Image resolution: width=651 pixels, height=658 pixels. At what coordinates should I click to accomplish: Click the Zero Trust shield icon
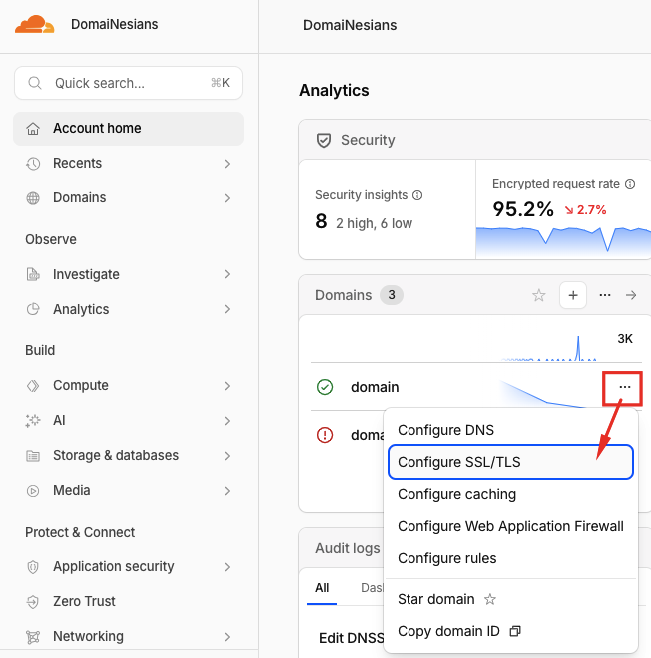click(x=33, y=602)
